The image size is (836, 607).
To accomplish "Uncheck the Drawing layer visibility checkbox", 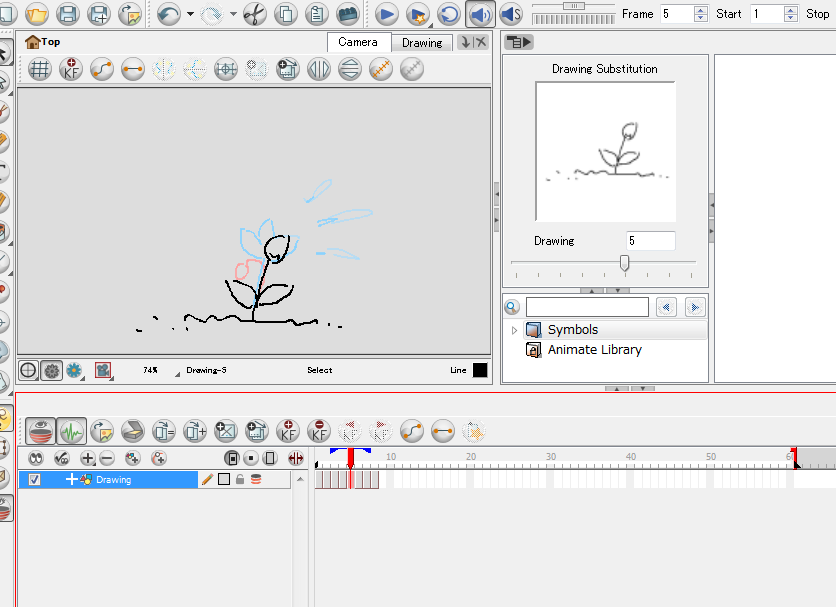I will point(34,480).
